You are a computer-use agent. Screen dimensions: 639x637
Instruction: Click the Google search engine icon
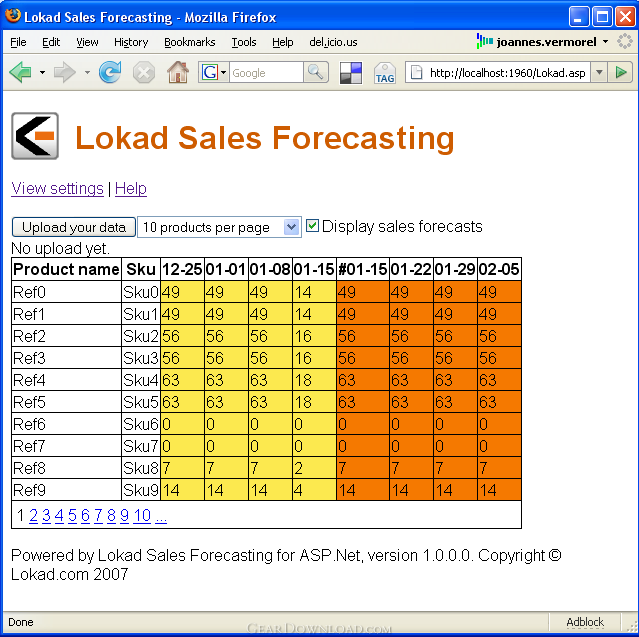(210, 73)
